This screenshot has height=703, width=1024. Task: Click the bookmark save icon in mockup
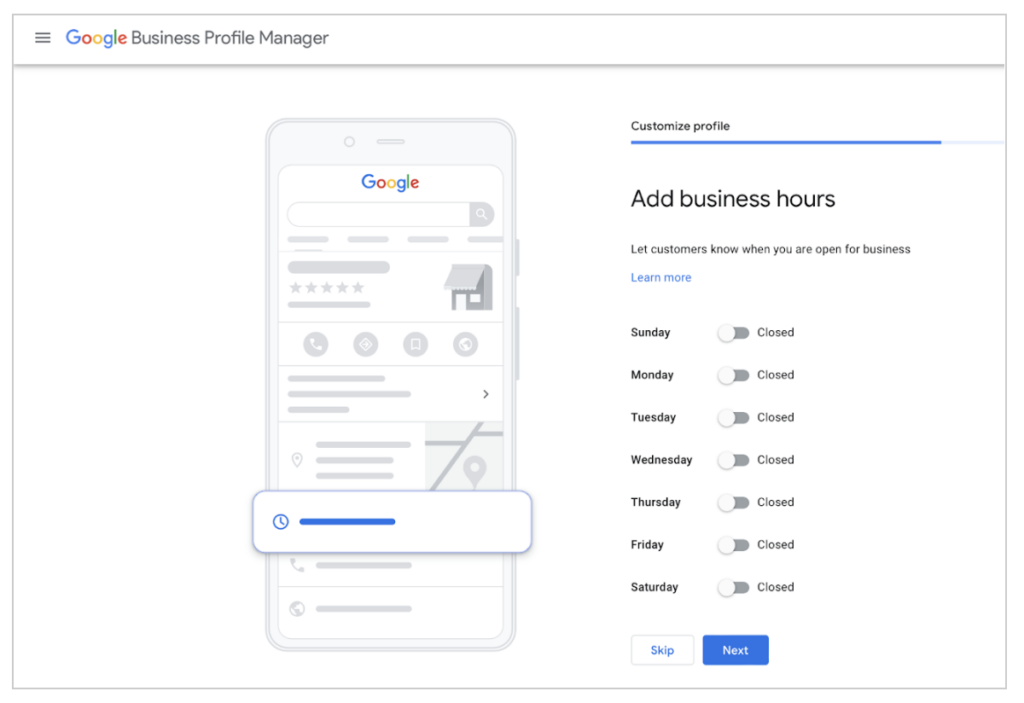coord(415,344)
